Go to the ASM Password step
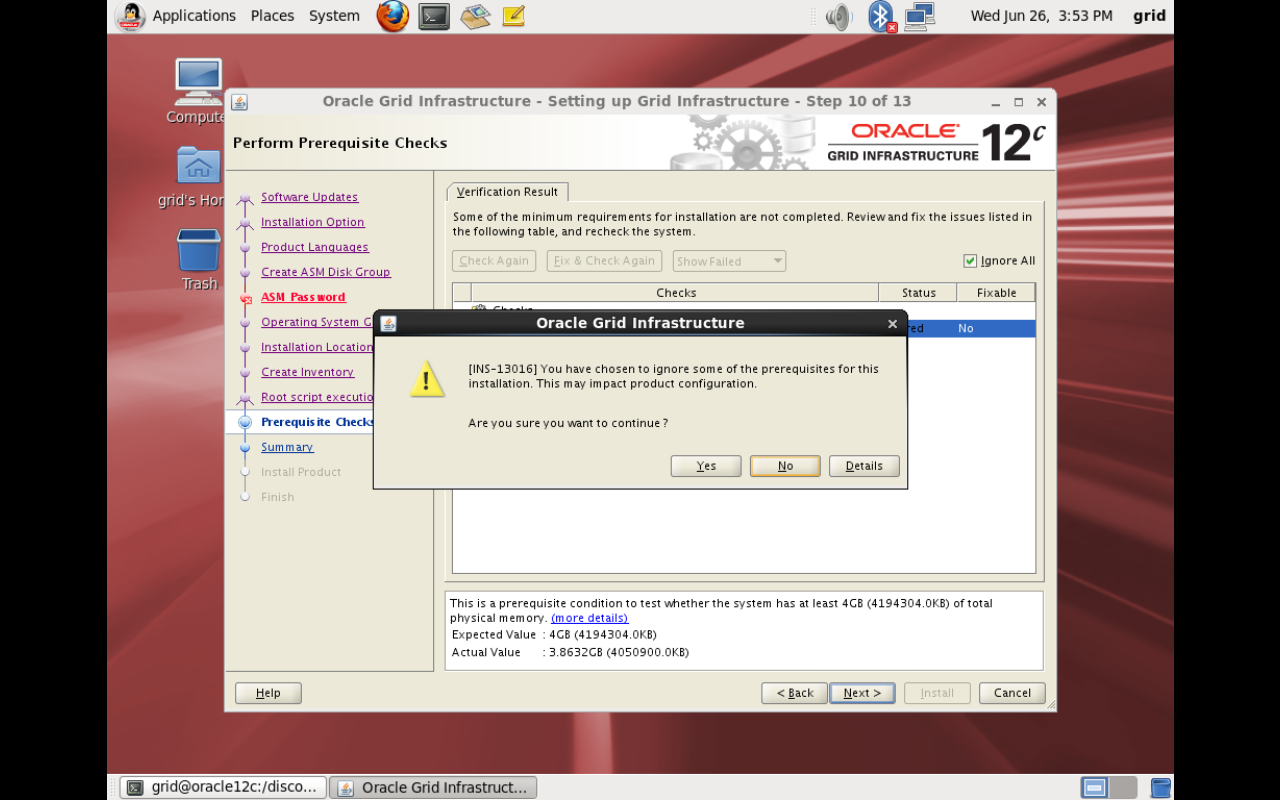The width and height of the screenshot is (1280, 800). tap(303, 297)
